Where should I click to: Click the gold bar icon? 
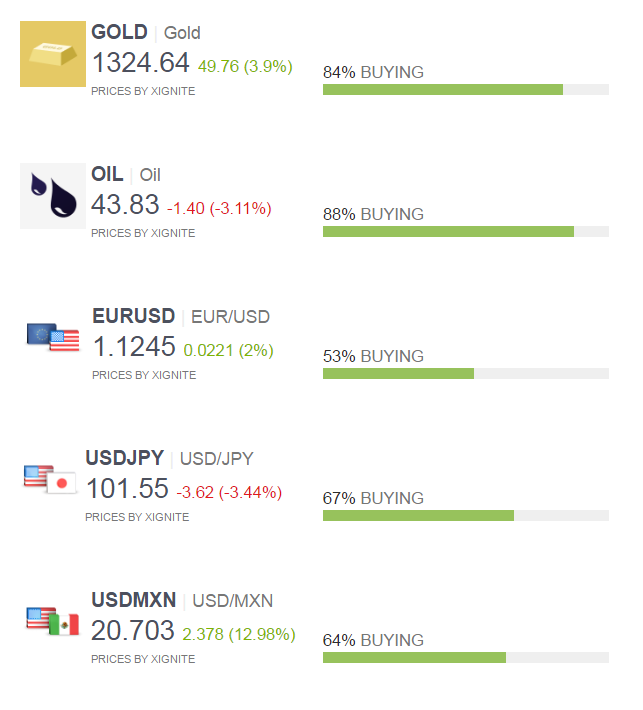coord(53,54)
